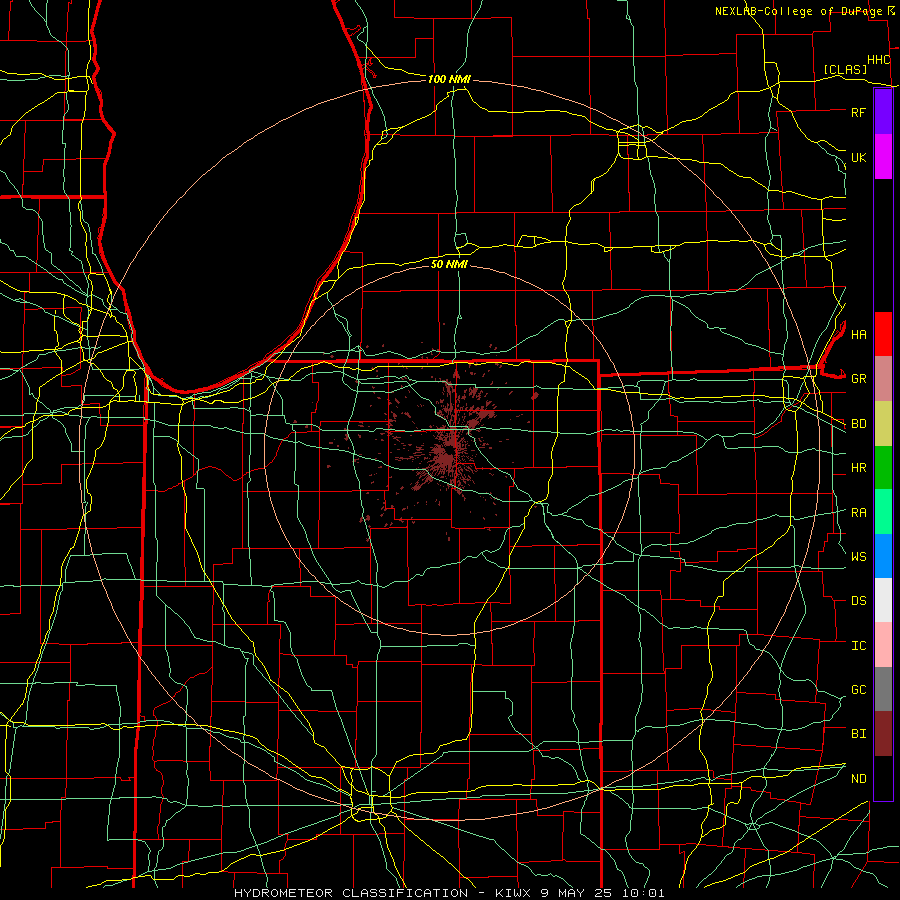
Task: Click the UK legend label
Action: (x=858, y=157)
